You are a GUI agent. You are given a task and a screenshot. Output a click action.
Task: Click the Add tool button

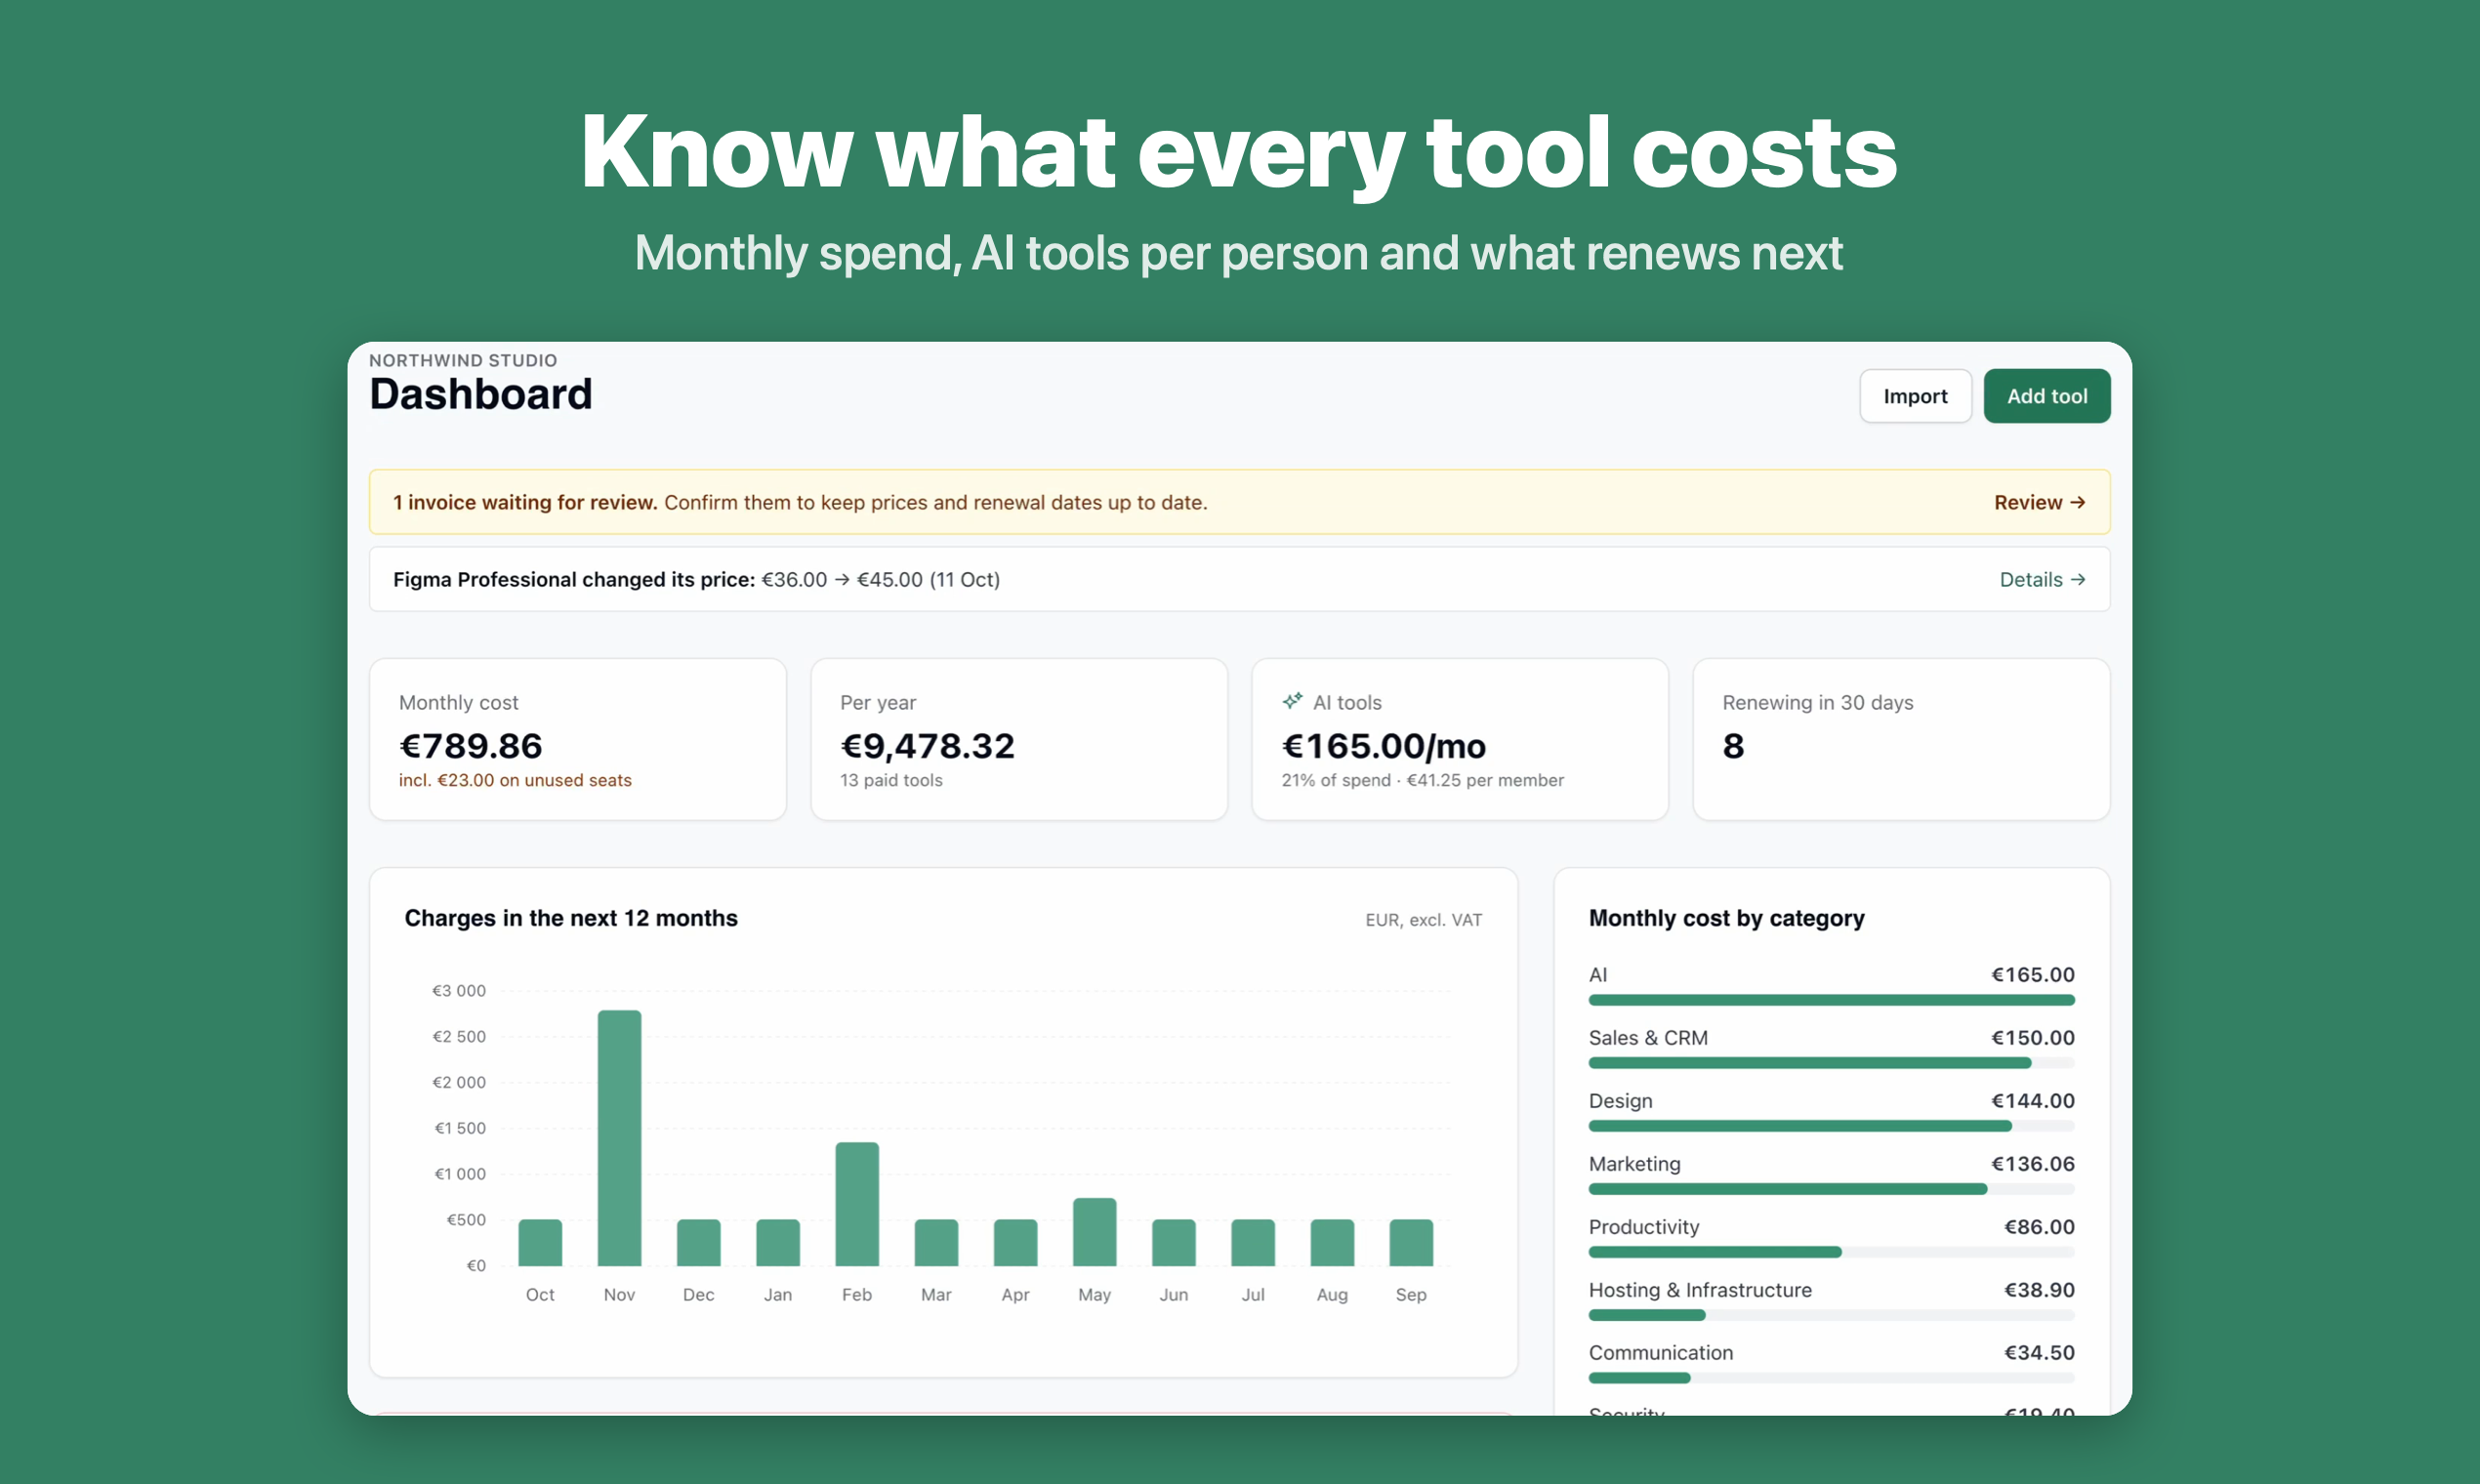[x=2046, y=396]
